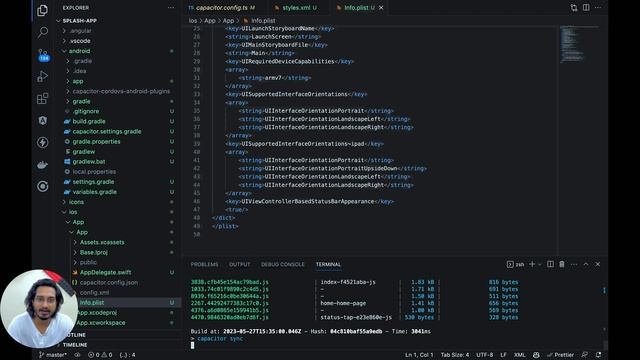640x360 pixels.
Task: Click the terminal input cursor line
Action: point(193,345)
